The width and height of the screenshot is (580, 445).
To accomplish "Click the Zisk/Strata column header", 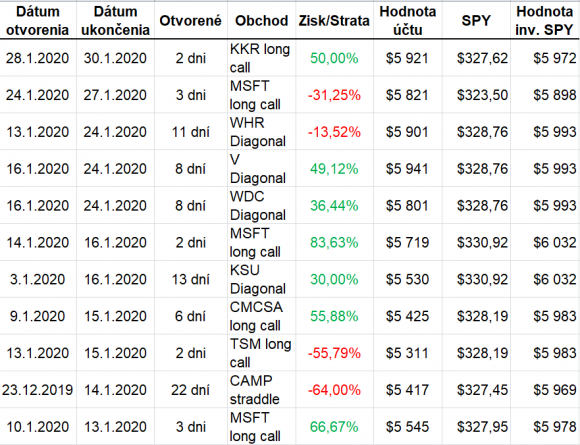I will (334, 20).
